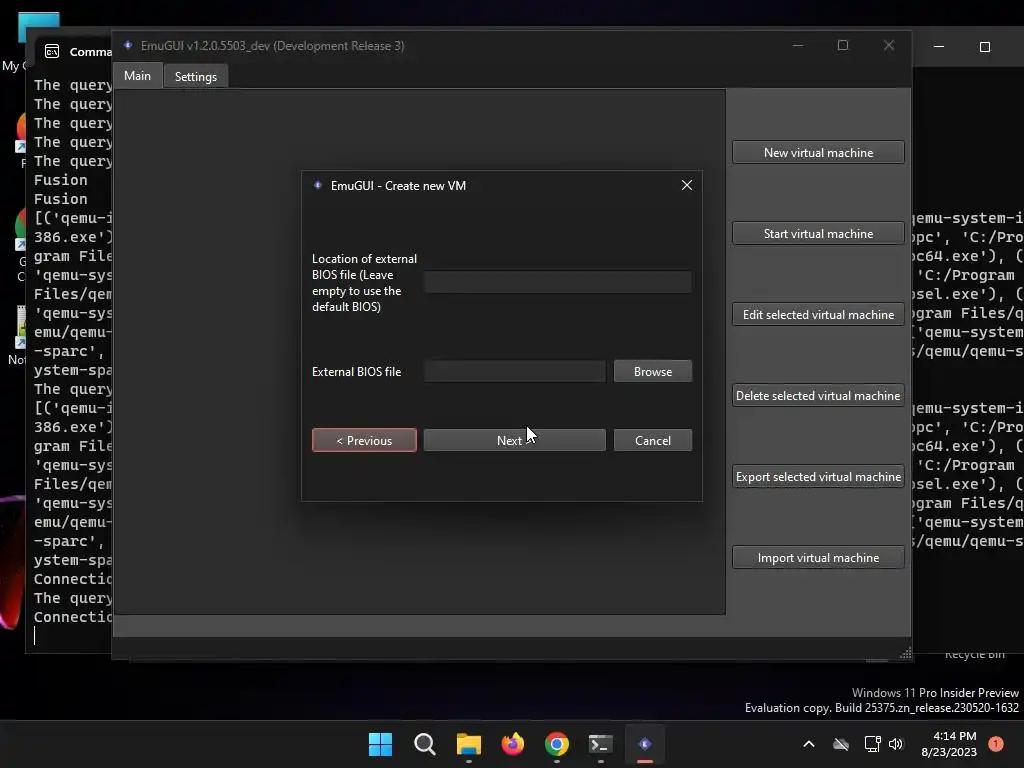This screenshot has height=768, width=1024.
Task: Click Delete selected virtual machine
Action: (x=818, y=395)
